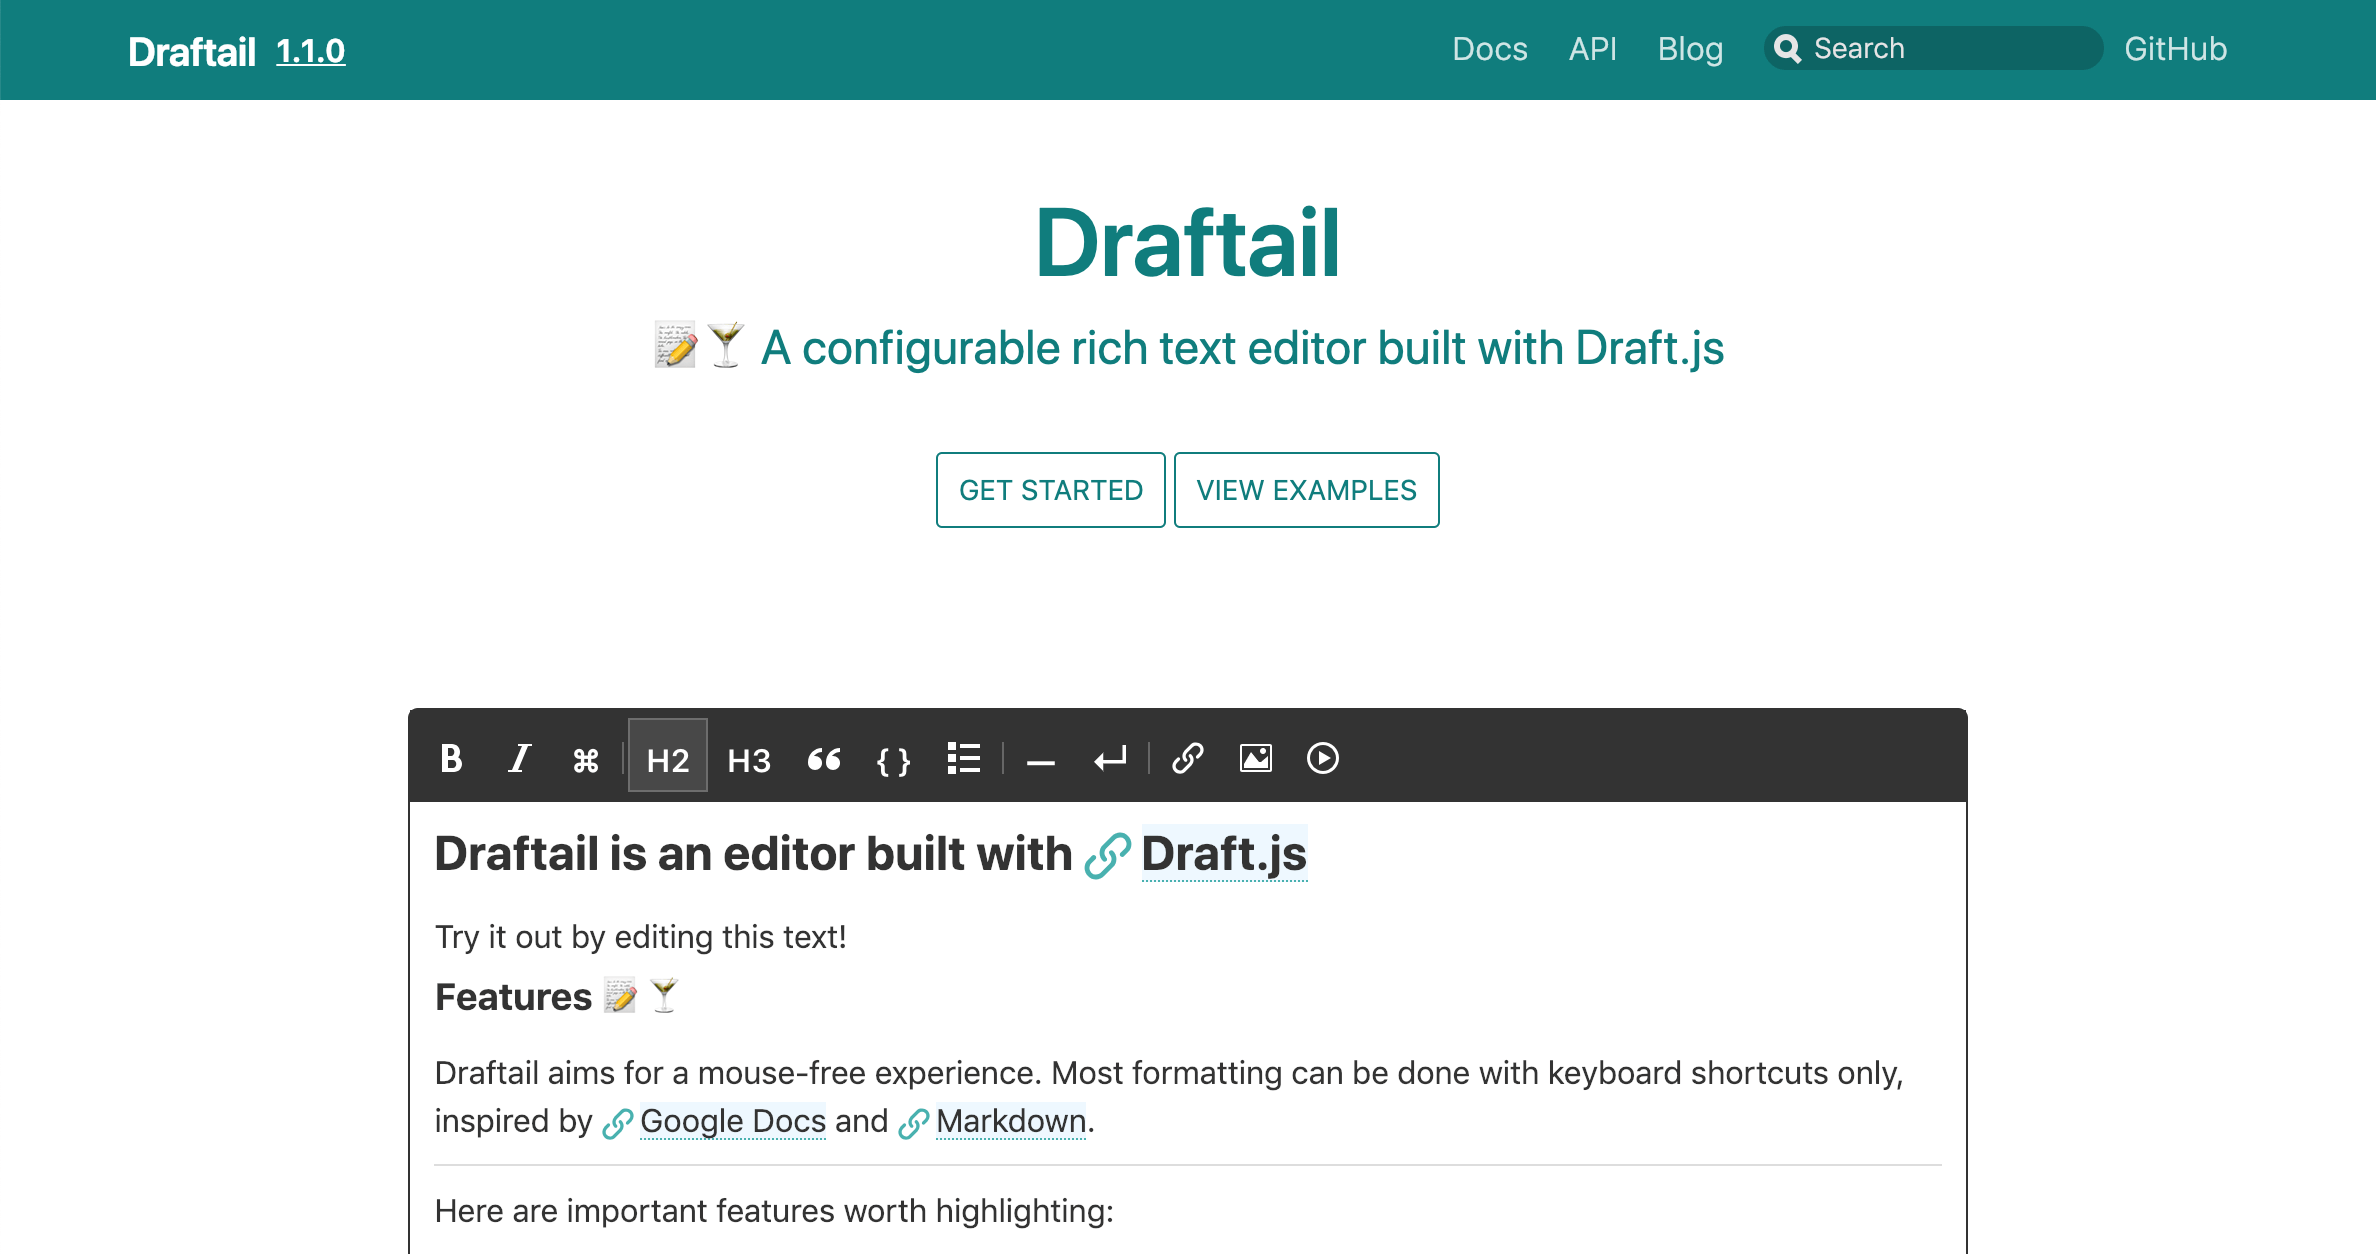Open the Docs page from the navbar

pyautogui.click(x=1489, y=49)
